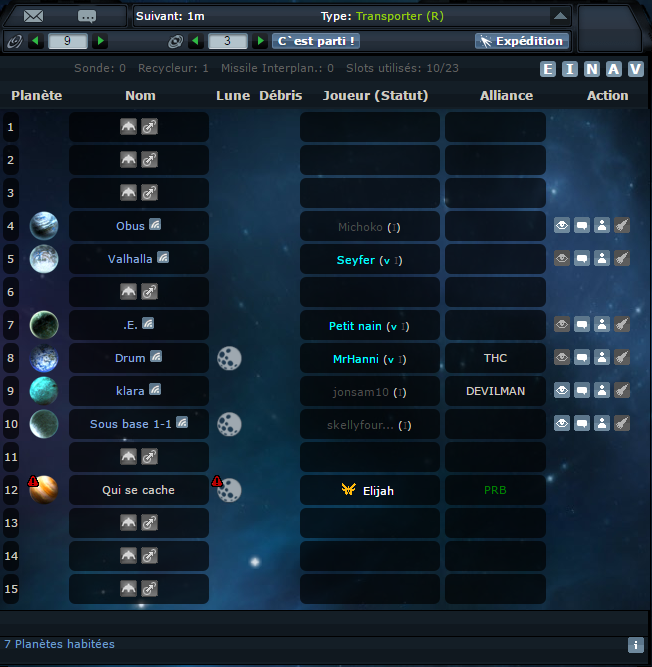The height and width of the screenshot is (667, 652).
Task: Send buddy request to Petit nain
Action: [602, 324]
